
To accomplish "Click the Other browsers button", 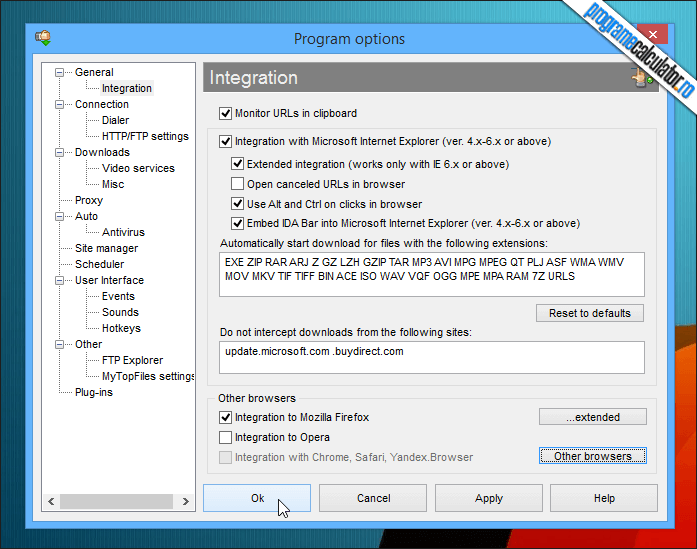I will click(593, 456).
